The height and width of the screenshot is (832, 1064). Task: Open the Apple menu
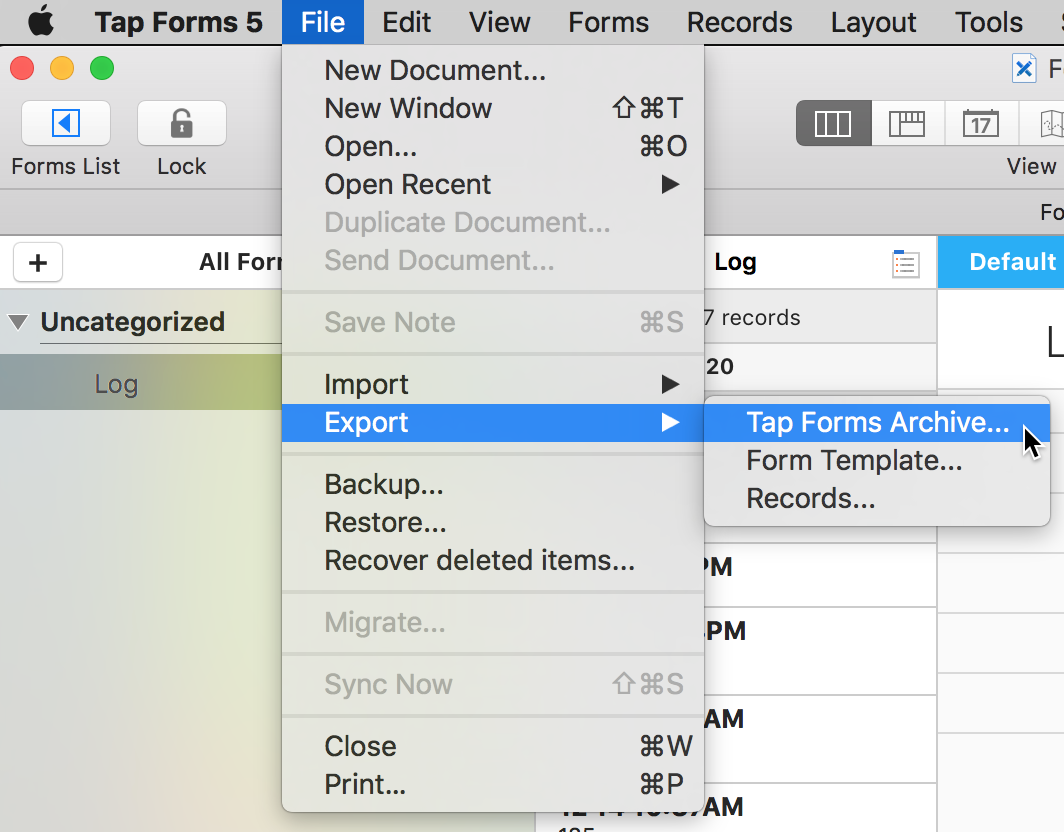tap(41, 21)
